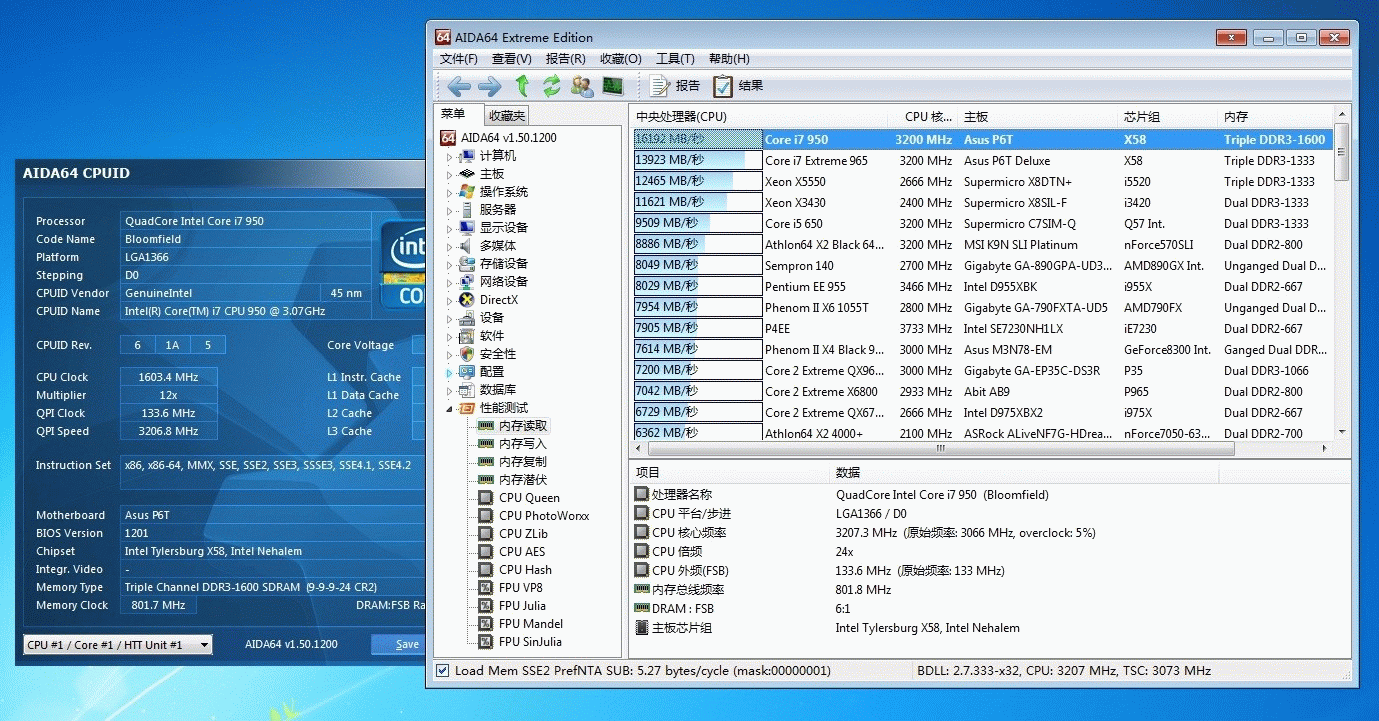Select the FPU Mandel benchmark item

[530, 624]
